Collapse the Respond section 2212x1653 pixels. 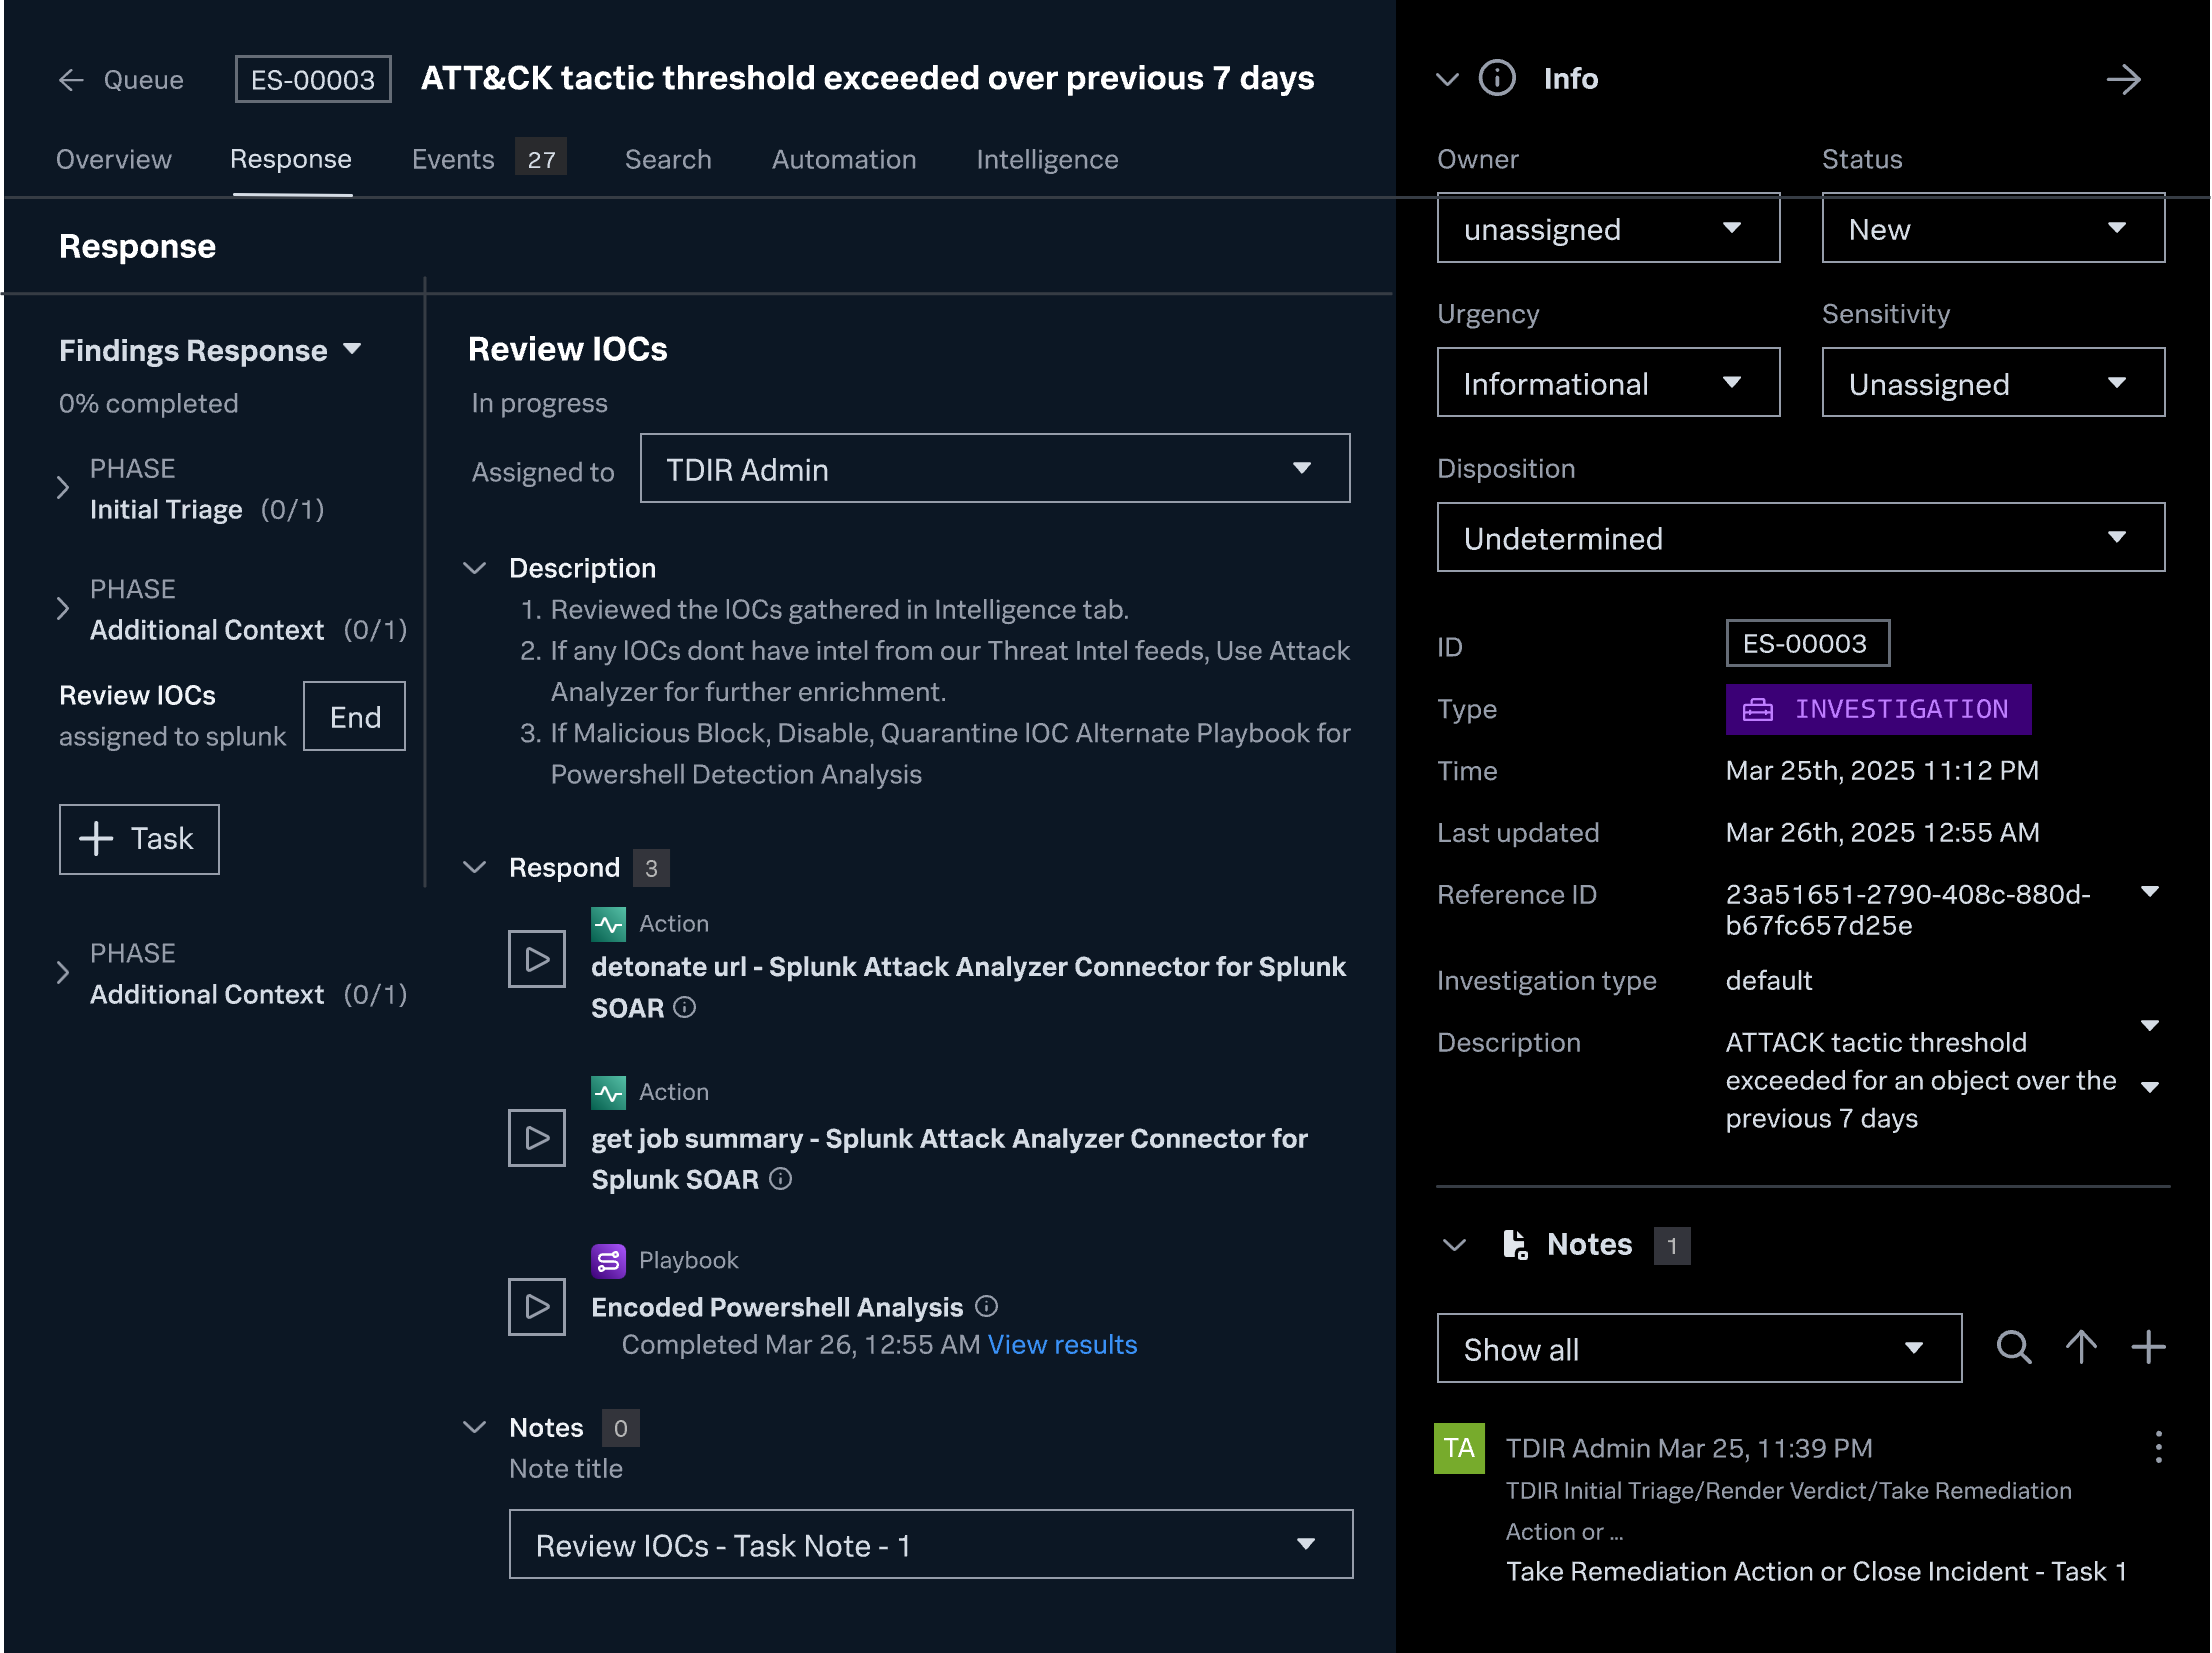click(475, 867)
